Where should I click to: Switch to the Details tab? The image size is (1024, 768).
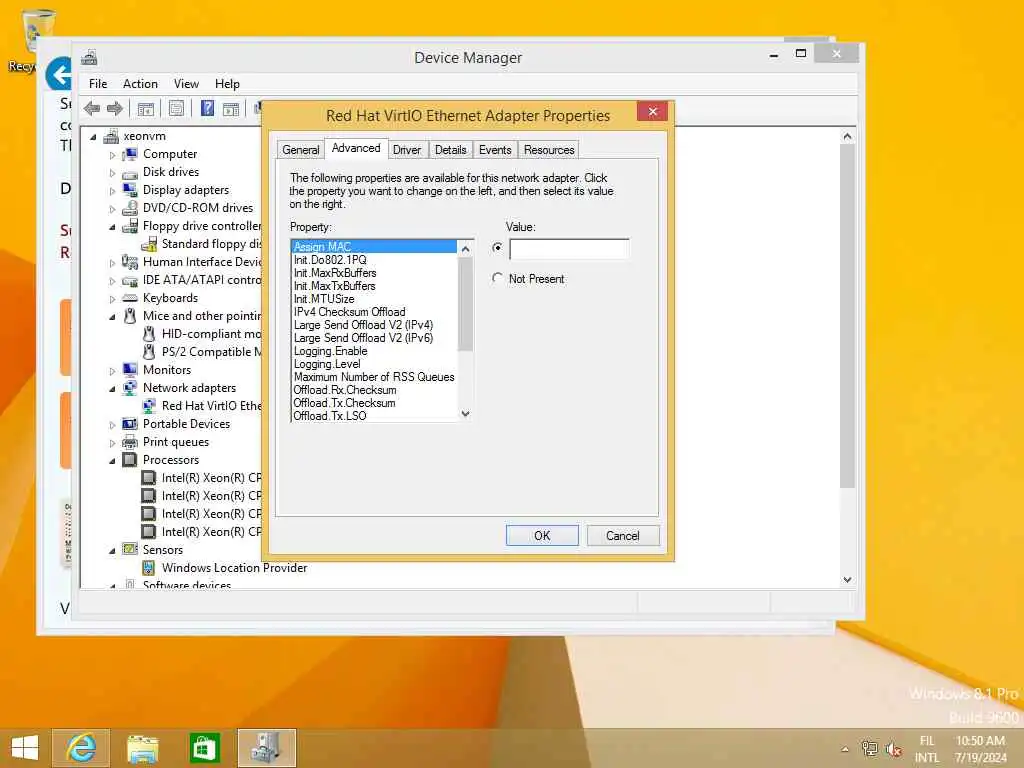pyautogui.click(x=451, y=150)
